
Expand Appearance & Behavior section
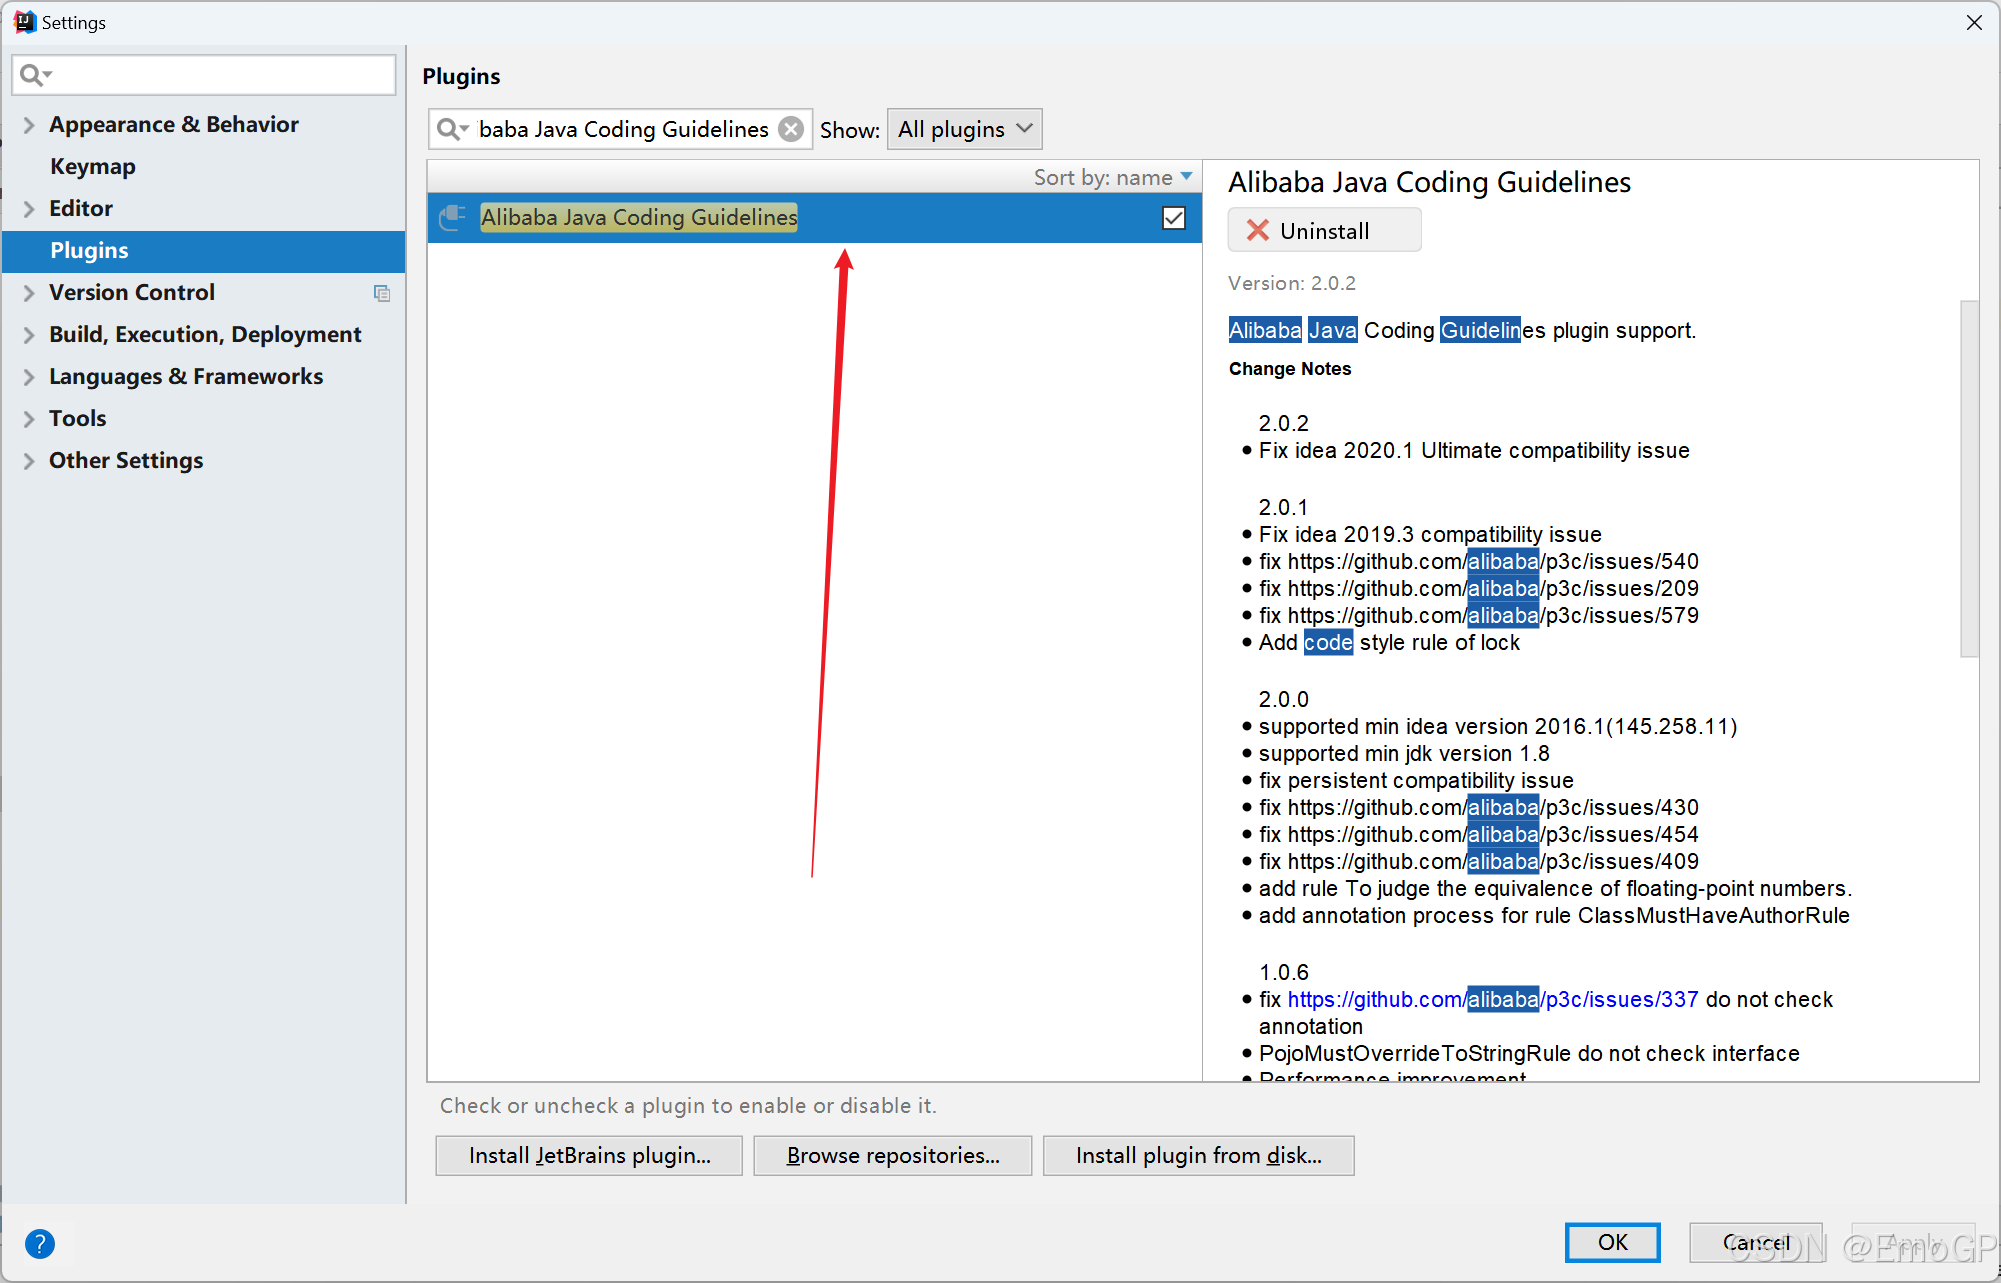coord(29,125)
